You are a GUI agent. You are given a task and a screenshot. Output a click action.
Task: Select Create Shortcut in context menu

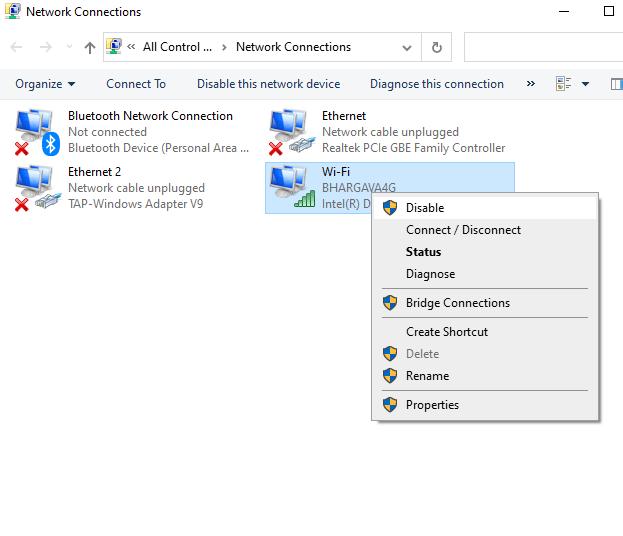485,332
